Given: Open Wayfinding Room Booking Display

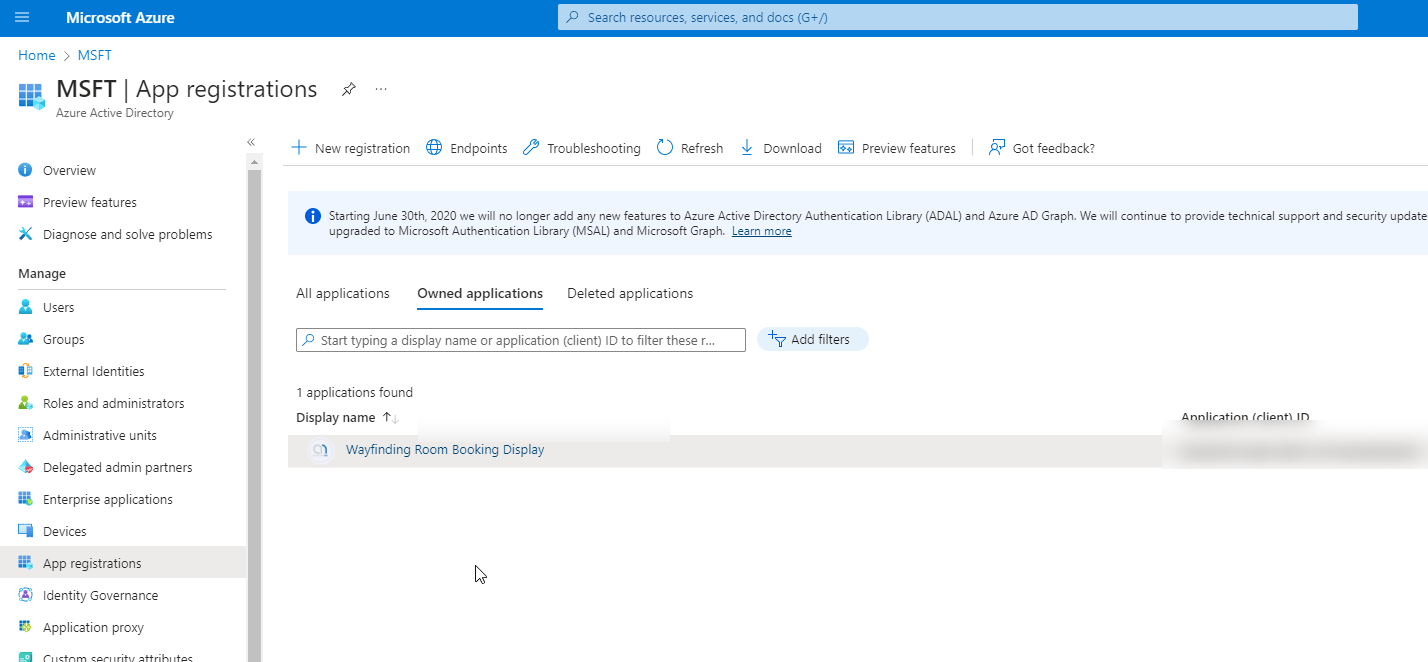Looking at the screenshot, I should 444,449.
